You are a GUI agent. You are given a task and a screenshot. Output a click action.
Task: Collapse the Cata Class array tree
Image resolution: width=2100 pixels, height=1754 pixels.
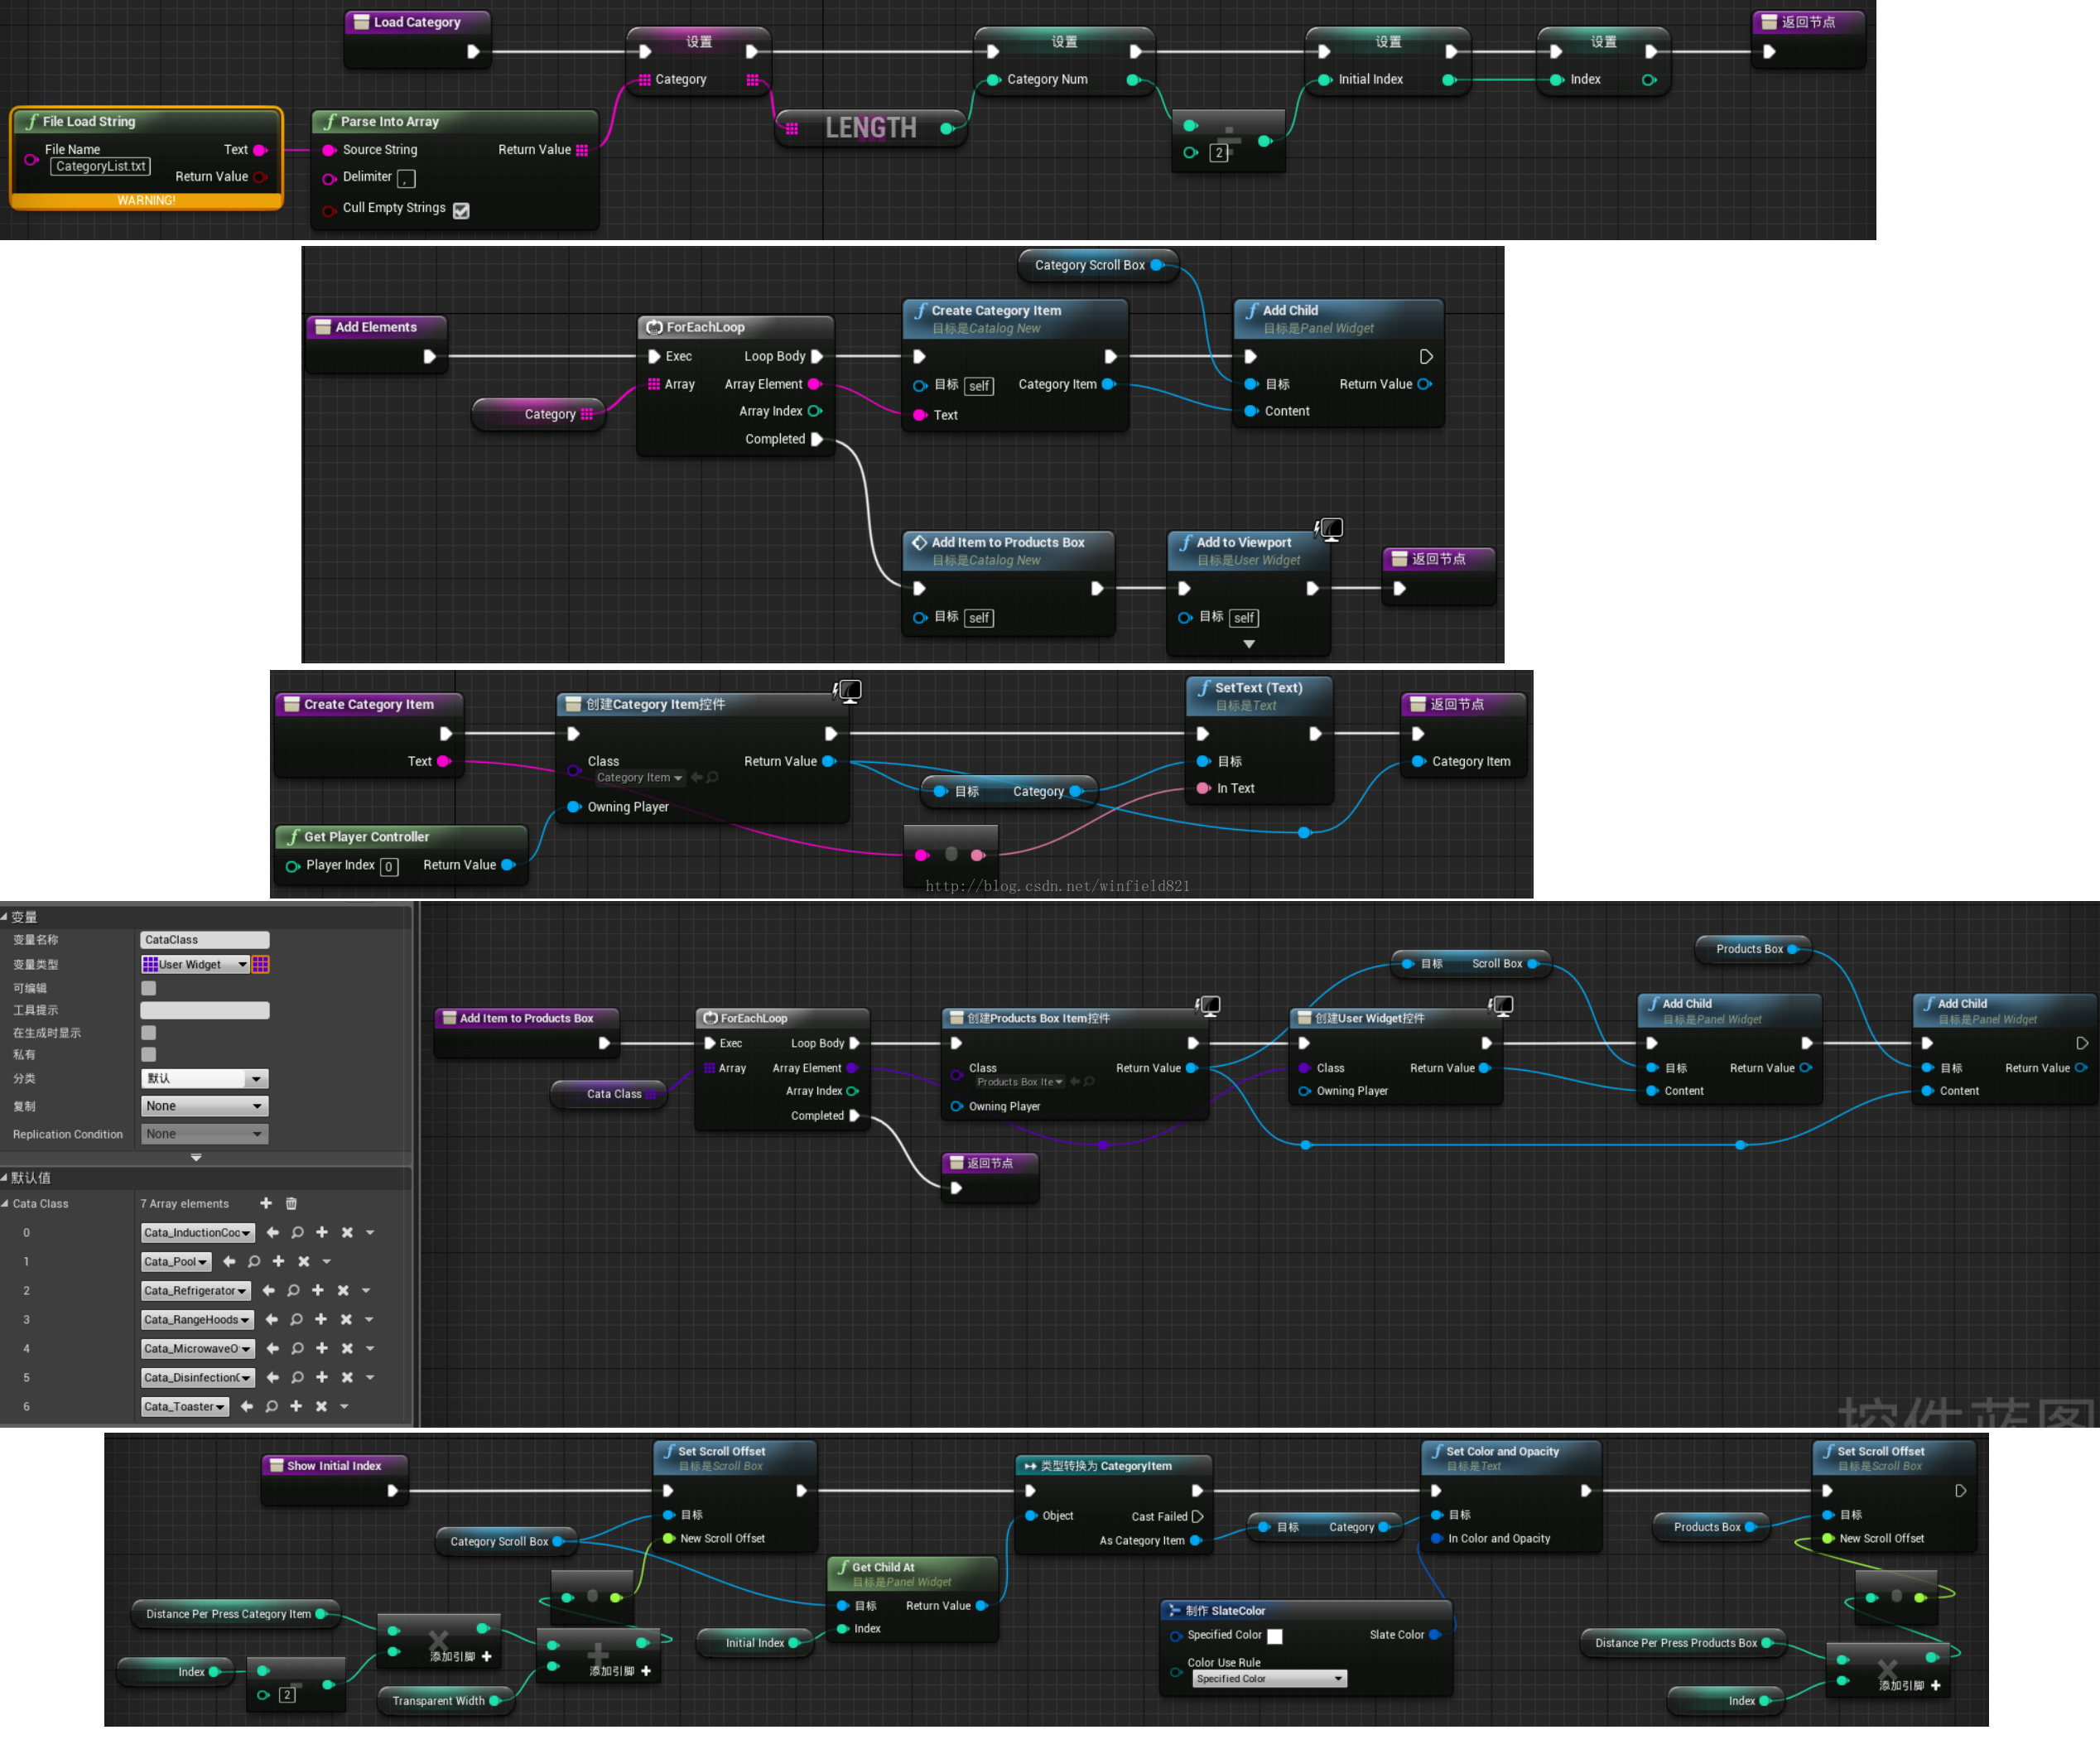[5, 1203]
